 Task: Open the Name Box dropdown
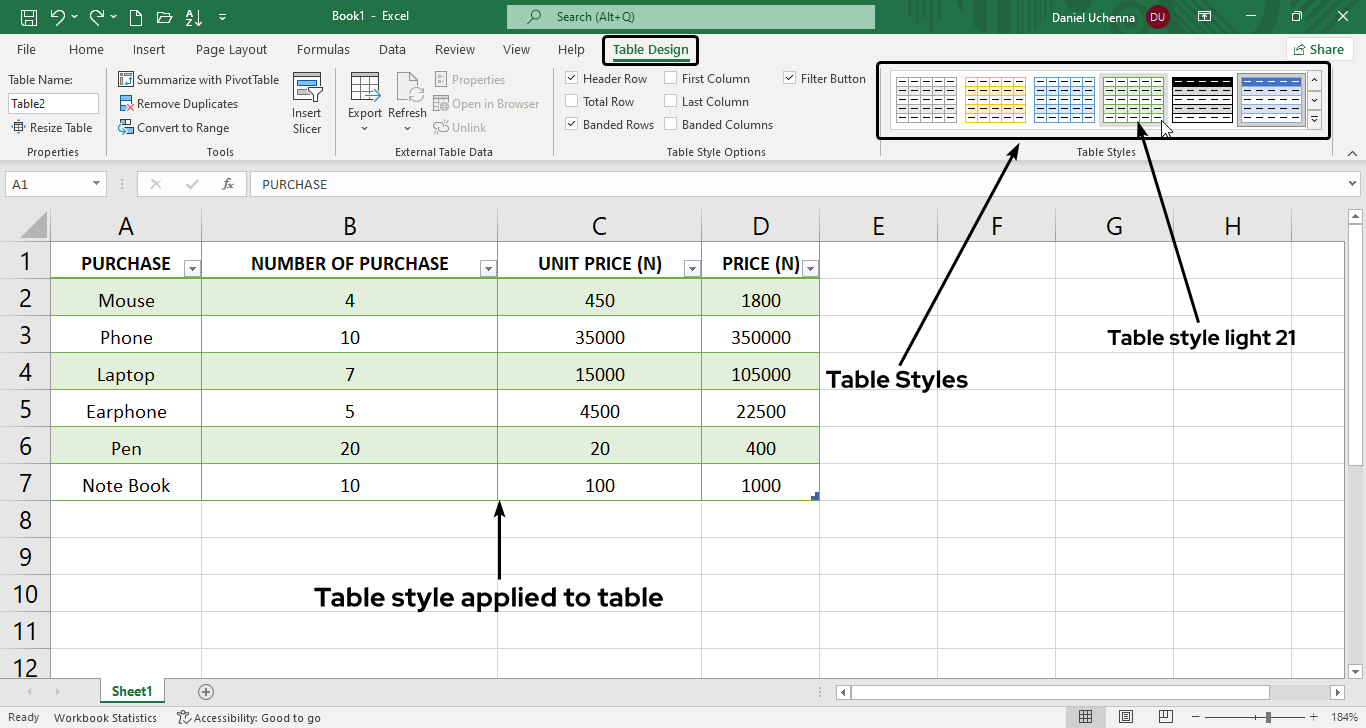click(x=95, y=184)
